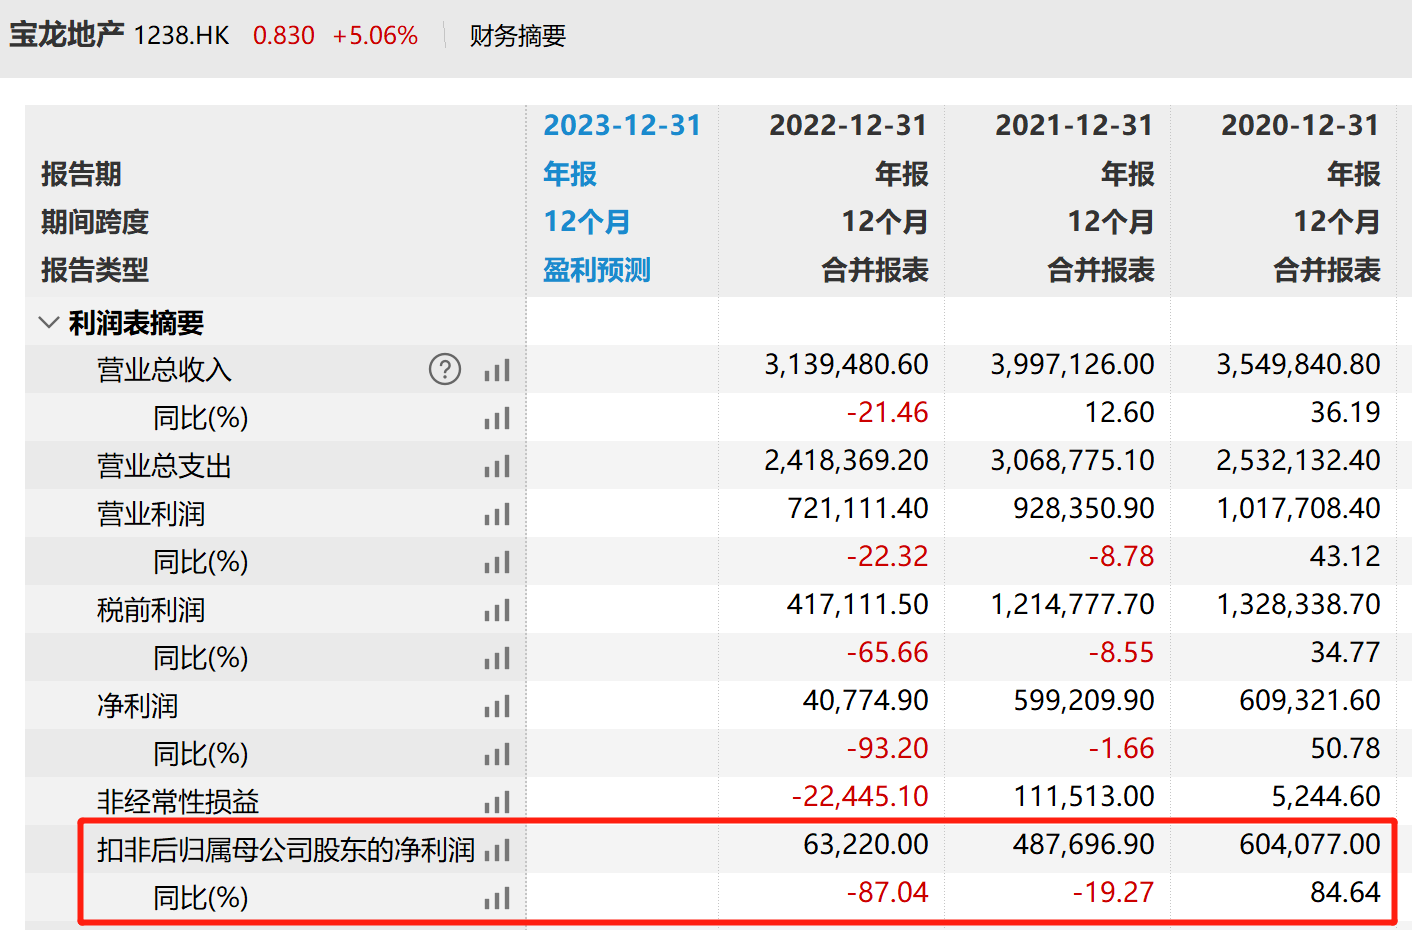Click the red value -19.27
The width and height of the screenshot is (1412, 930).
1114,892
